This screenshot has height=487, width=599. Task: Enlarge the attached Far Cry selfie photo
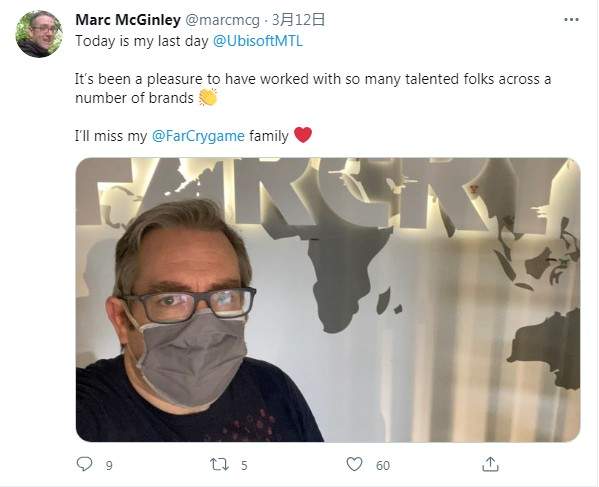coord(328,300)
